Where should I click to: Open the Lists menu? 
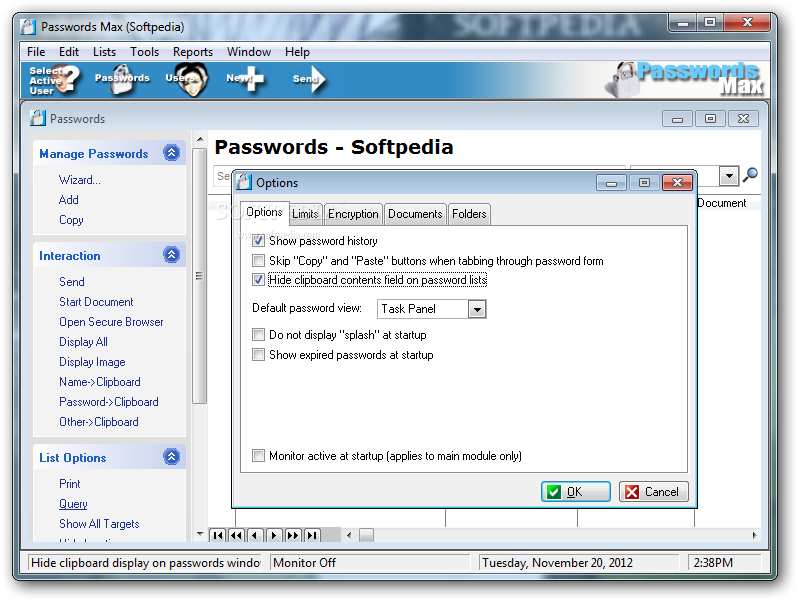click(104, 52)
